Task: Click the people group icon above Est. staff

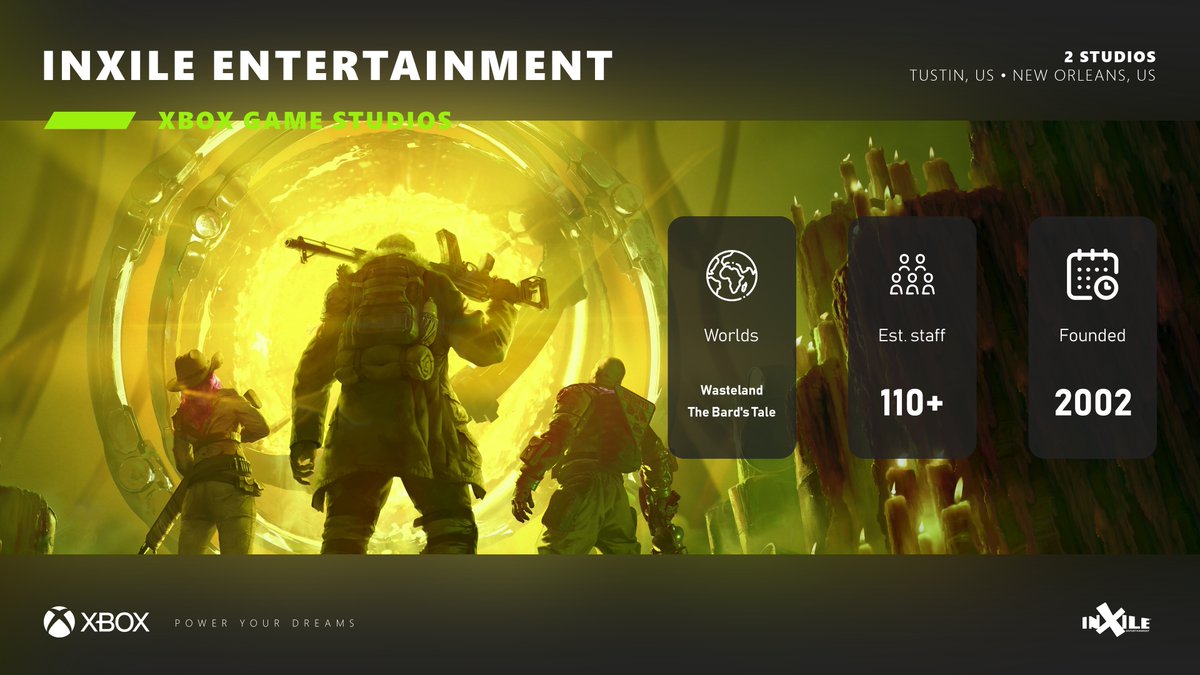Action: pyautogui.click(x=912, y=275)
